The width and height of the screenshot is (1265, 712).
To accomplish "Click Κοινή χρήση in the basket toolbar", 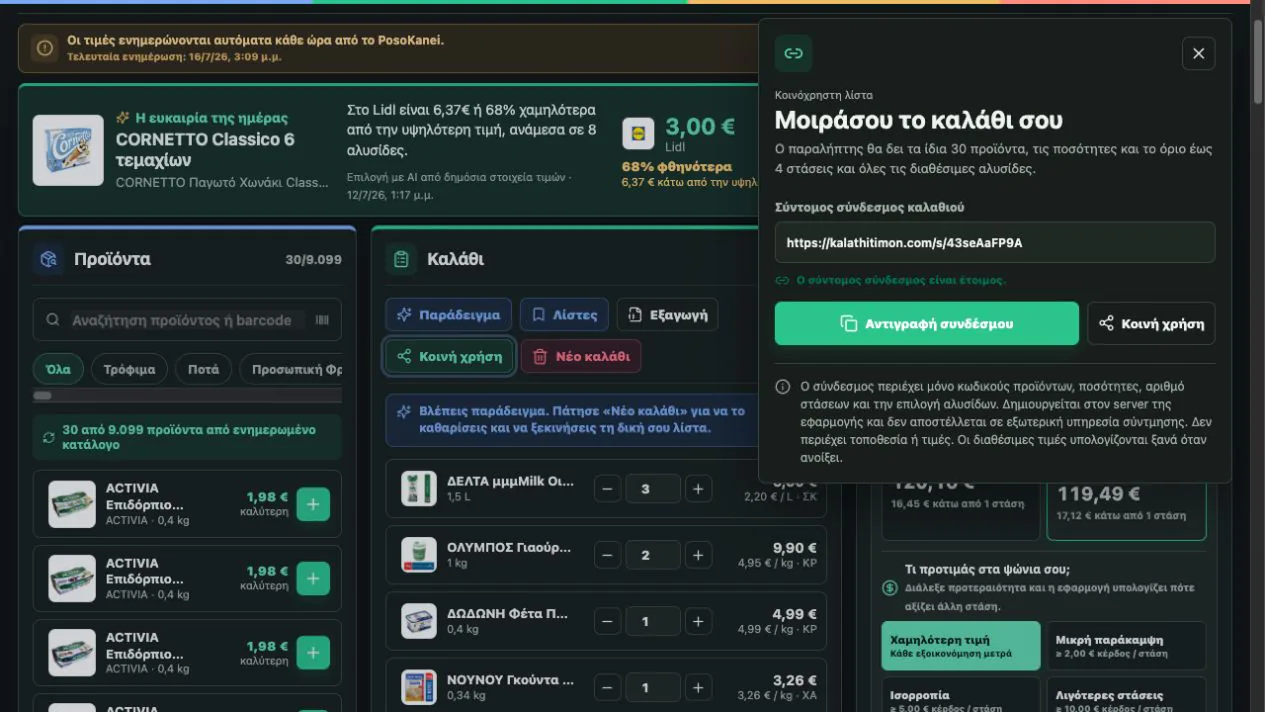I will [x=449, y=356].
